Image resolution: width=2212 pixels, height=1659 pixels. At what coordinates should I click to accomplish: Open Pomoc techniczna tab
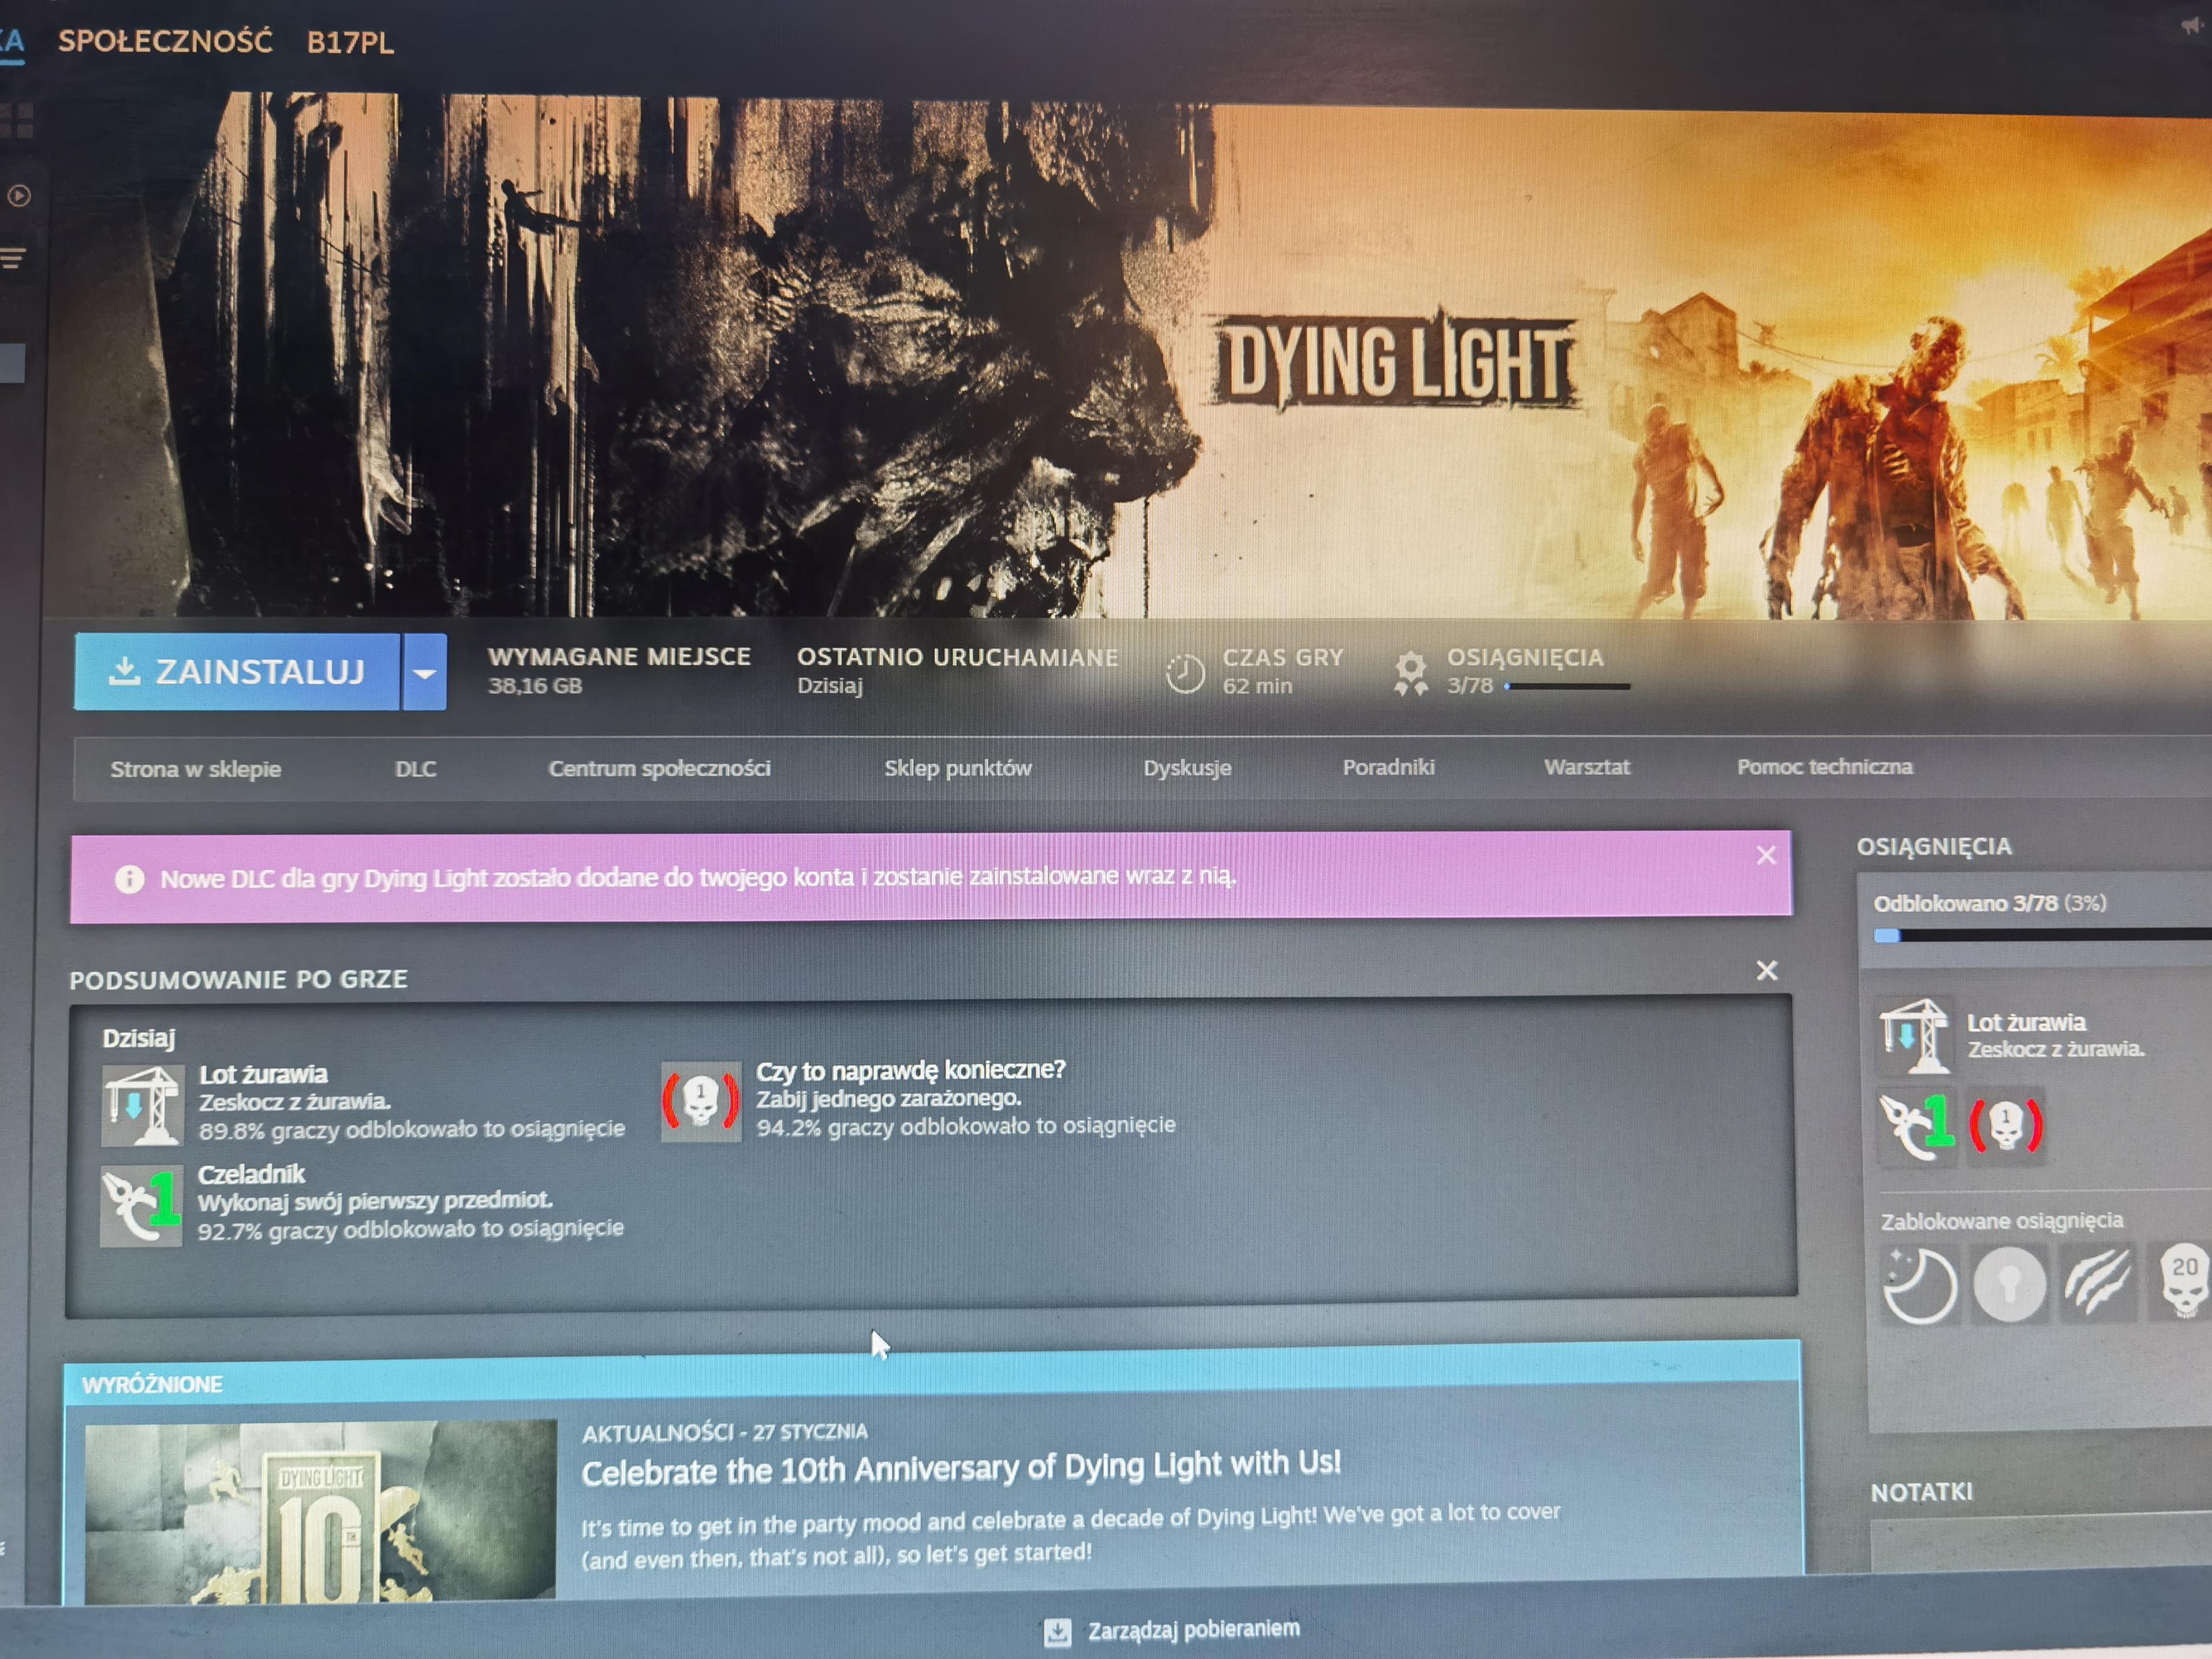1824,767
